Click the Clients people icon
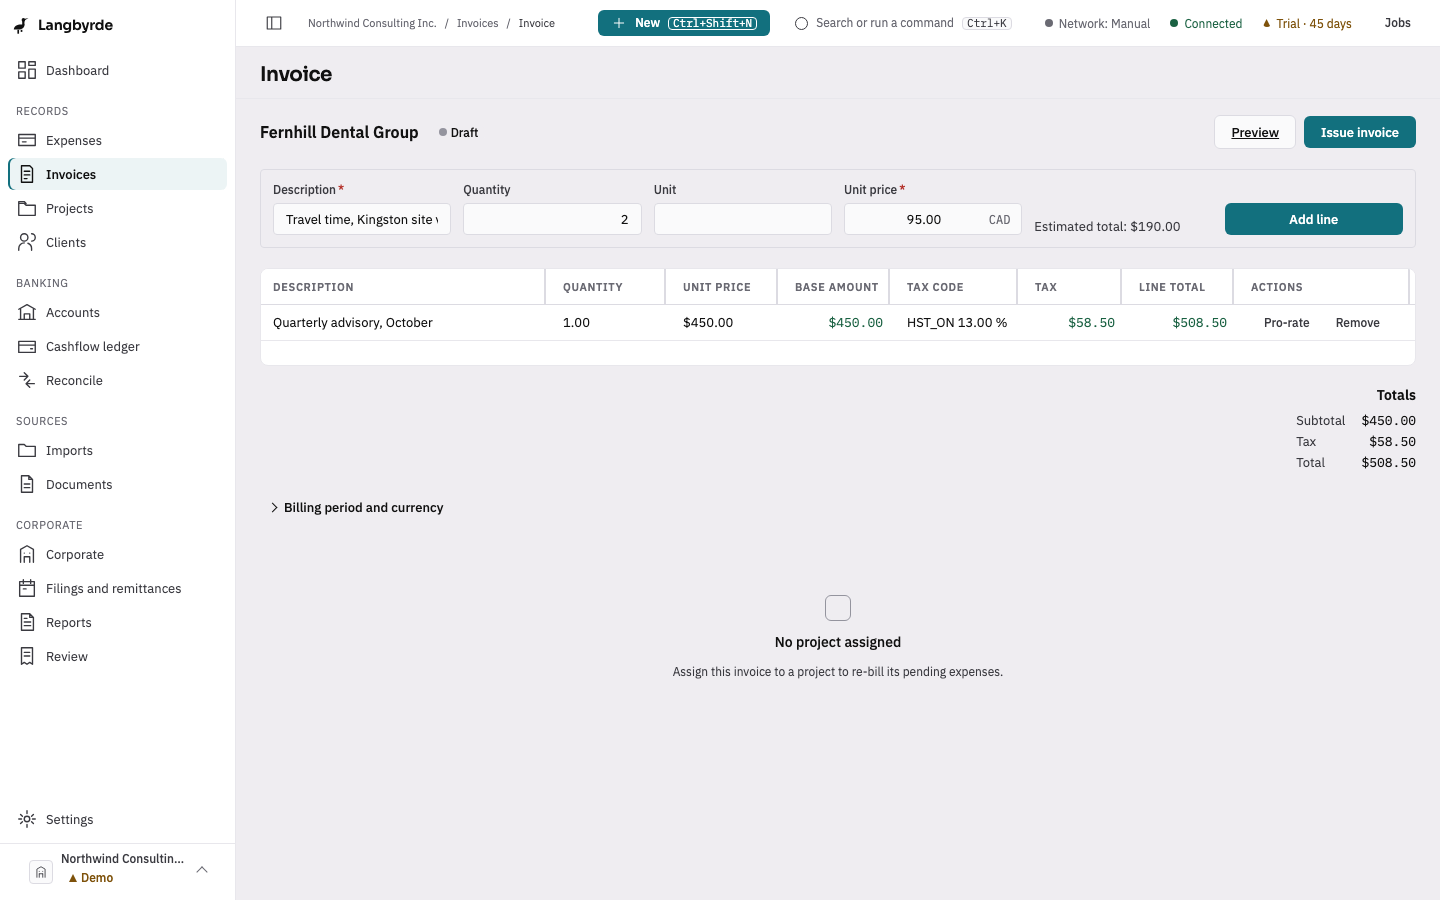 pos(27,242)
